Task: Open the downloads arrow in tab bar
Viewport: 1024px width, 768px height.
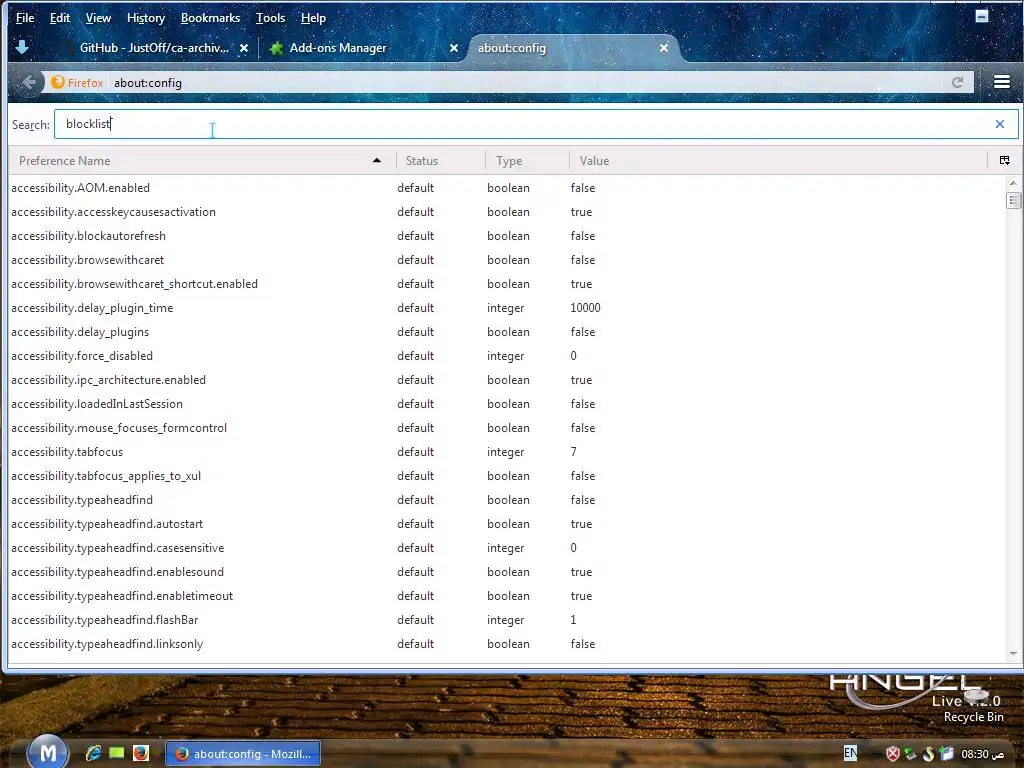Action: [22, 47]
